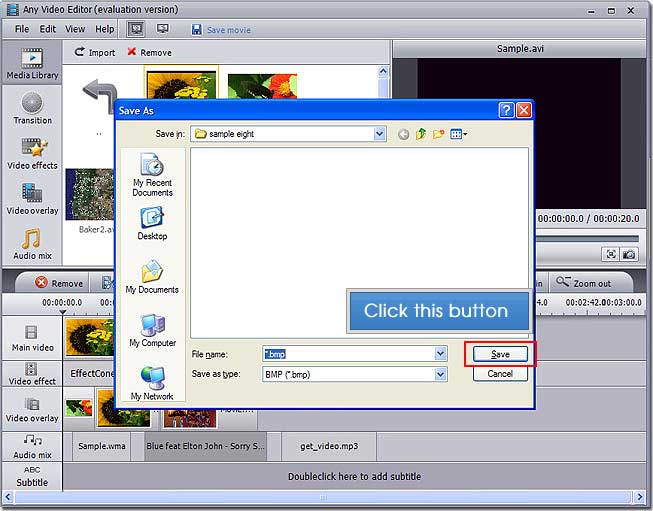Click the back arrow folder-up item
Image resolution: width=653 pixels, height=511 pixels.
[99, 95]
